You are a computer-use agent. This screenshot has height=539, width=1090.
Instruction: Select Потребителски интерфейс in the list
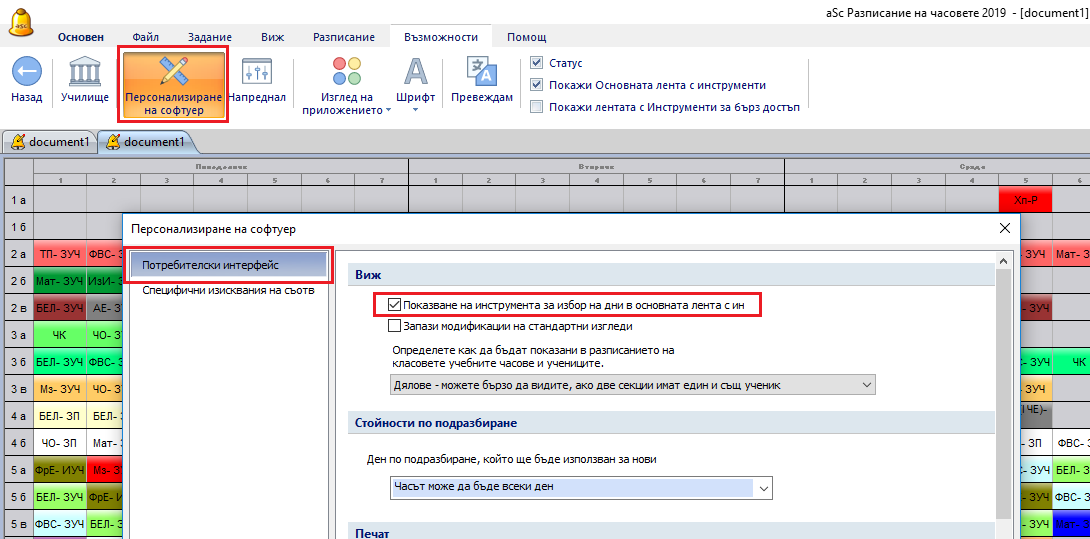228,266
